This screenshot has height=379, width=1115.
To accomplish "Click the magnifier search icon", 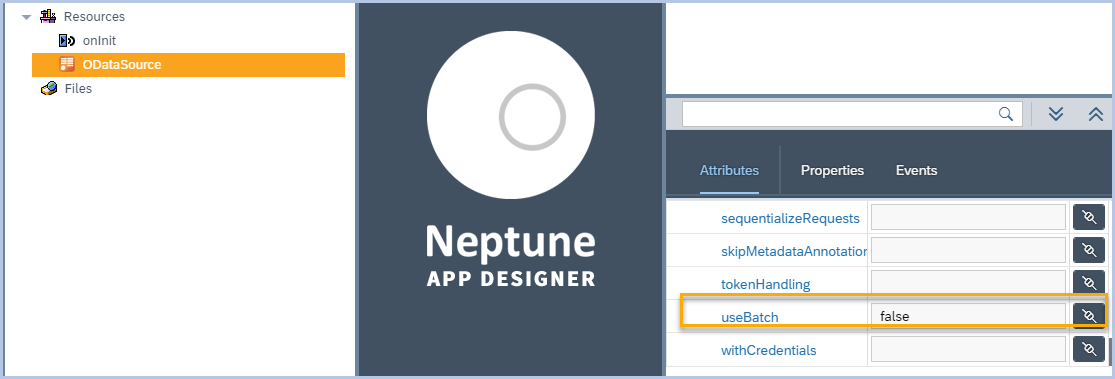I will coord(1005,114).
